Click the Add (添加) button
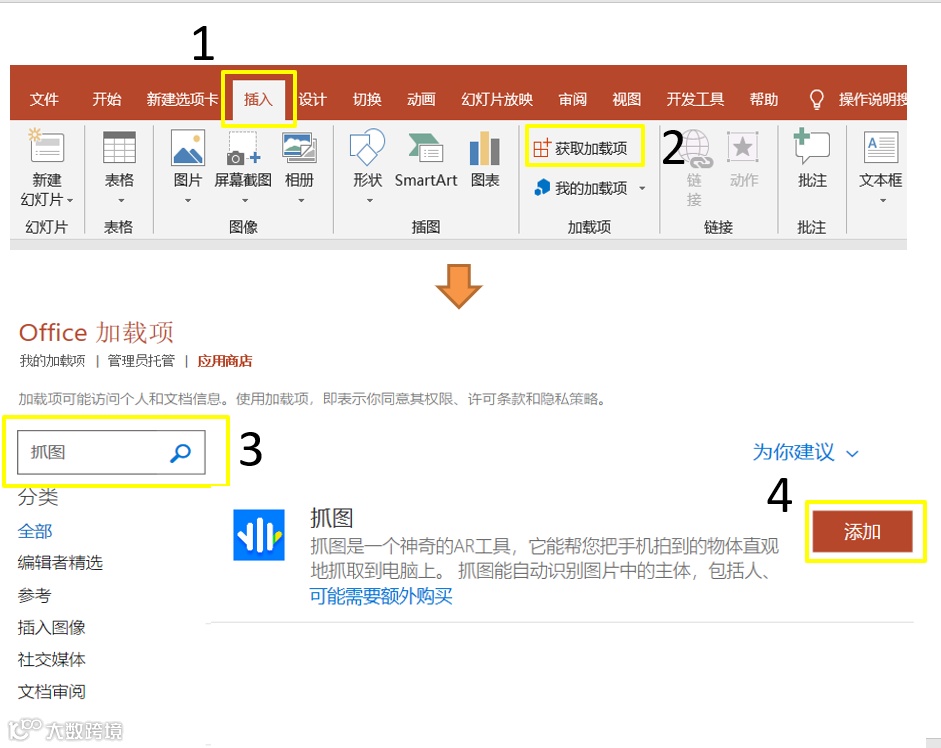Image resolution: width=941 pixels, height=748 pixels. pyautogui.click(x=862, y=531)
